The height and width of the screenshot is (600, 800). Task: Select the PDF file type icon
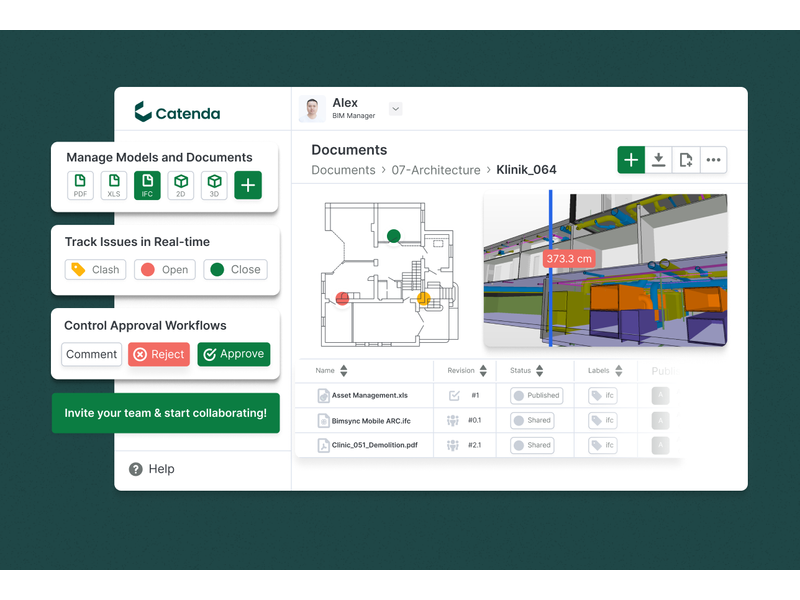(81, 185)
